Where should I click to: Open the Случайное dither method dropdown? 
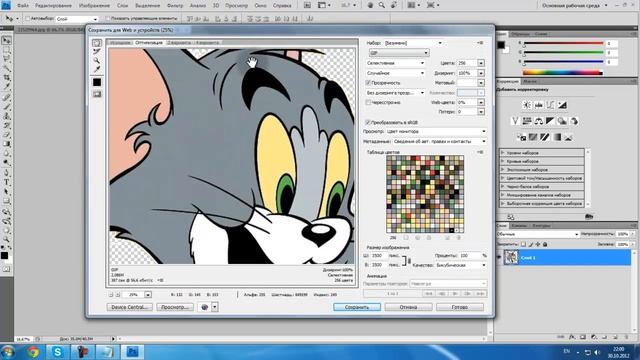[x=395, y=73]
